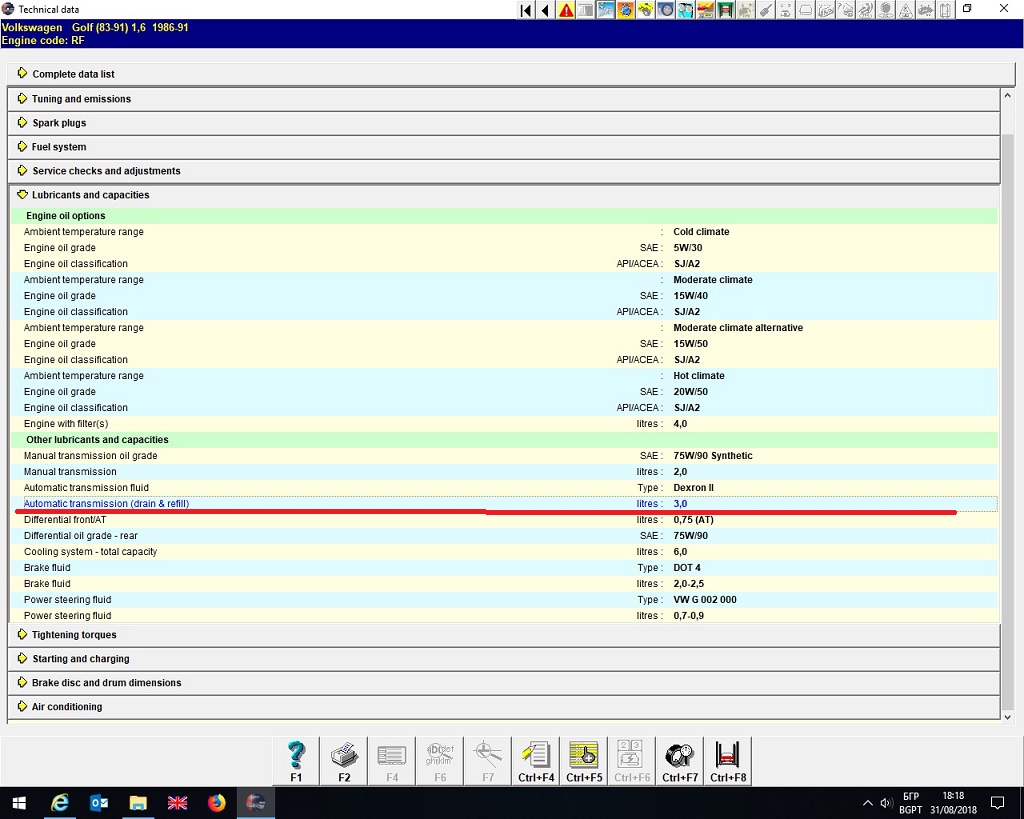Open the Service checks and adjustments section
Viewport: 1024px width, 819px height.
tap(106, 171)
